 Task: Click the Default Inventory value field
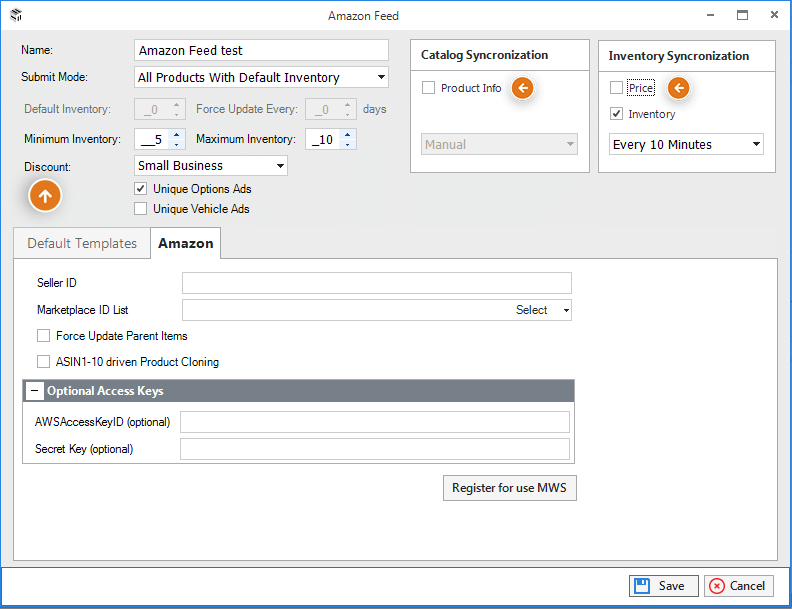coord(153,109)
